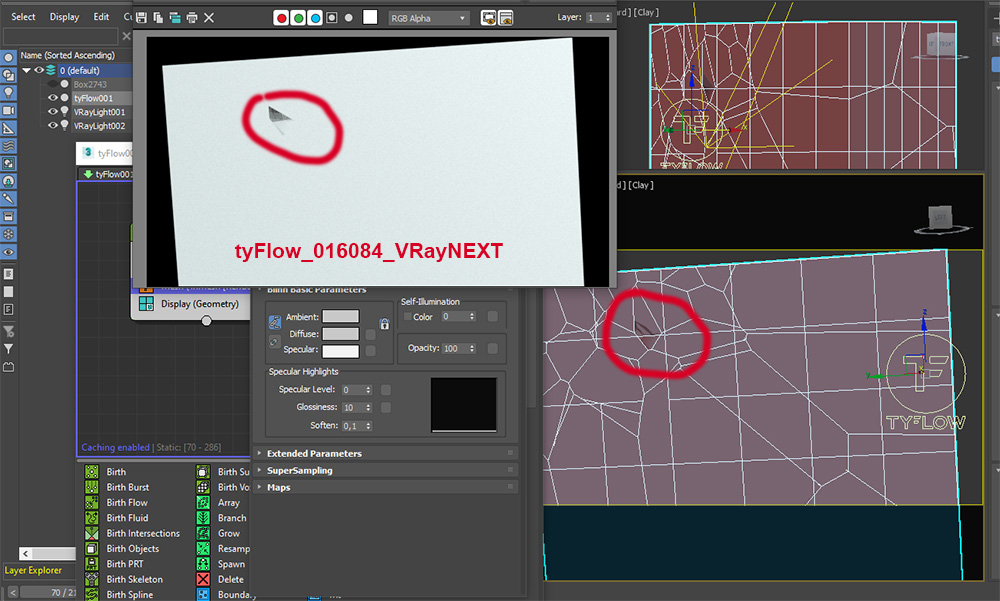
Task: Click the display lights filter icon in sidebar
Action: click(x=8, y=93)
